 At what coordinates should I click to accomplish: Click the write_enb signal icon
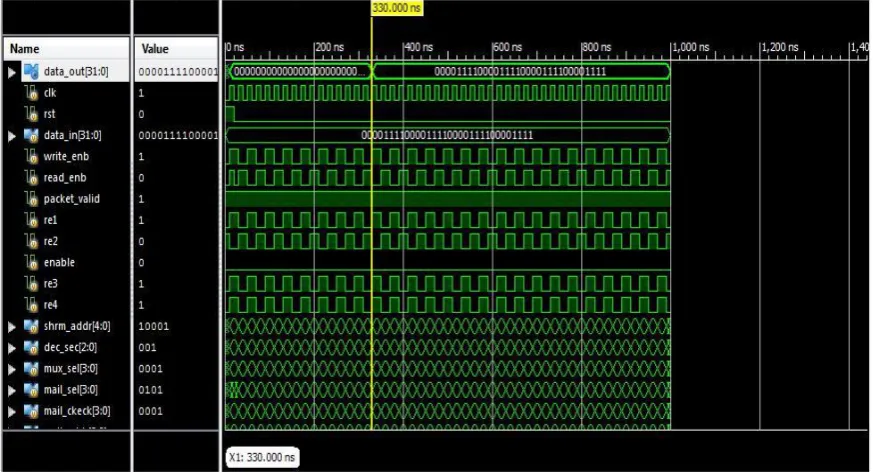(31, 156)
